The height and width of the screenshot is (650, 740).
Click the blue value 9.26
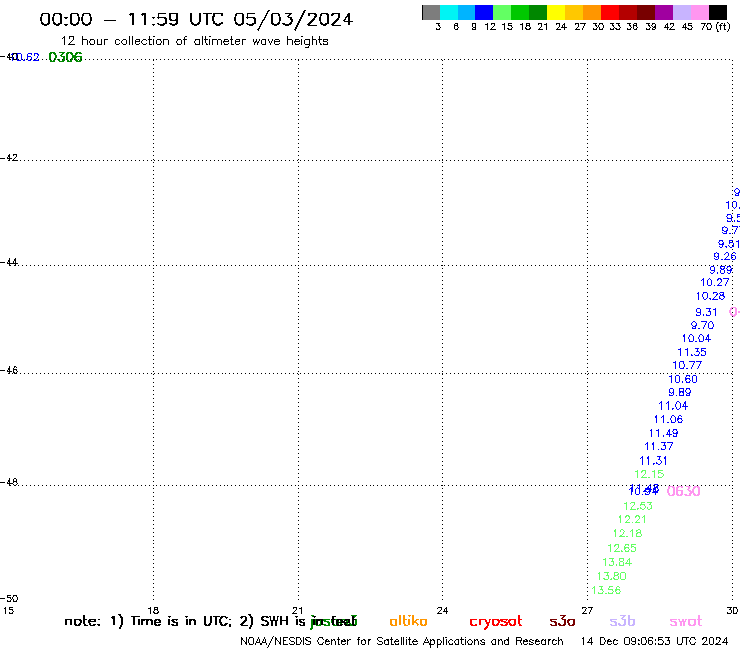[724, 257]
